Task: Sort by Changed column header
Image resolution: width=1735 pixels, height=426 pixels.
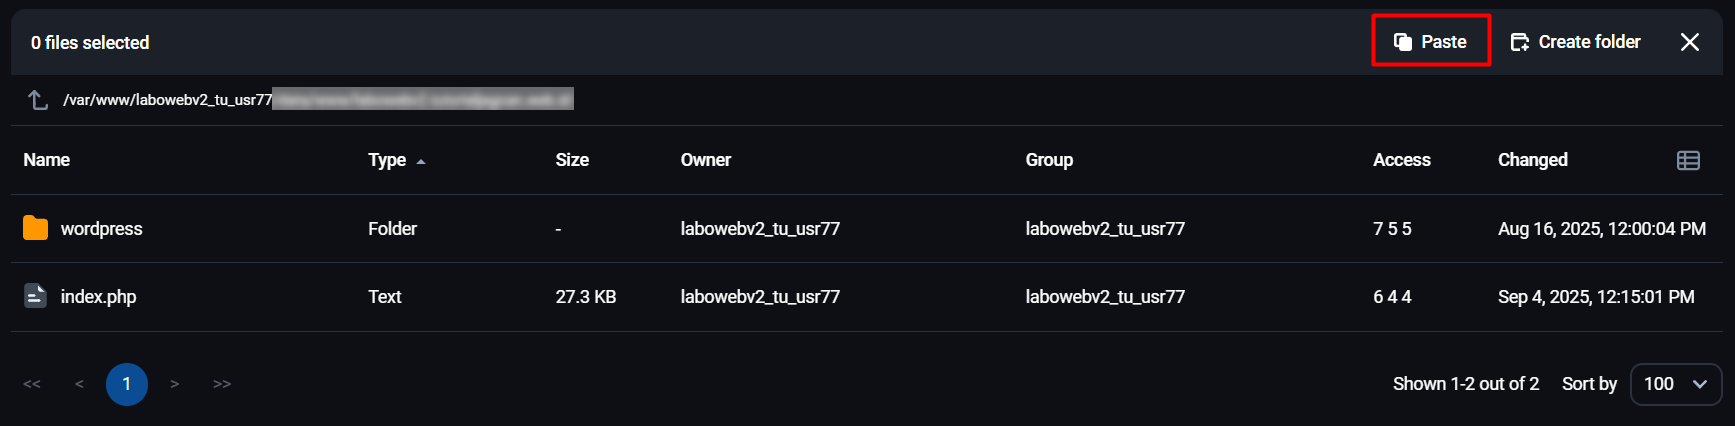Action: pyautogui.click(x=1533, y=160)
